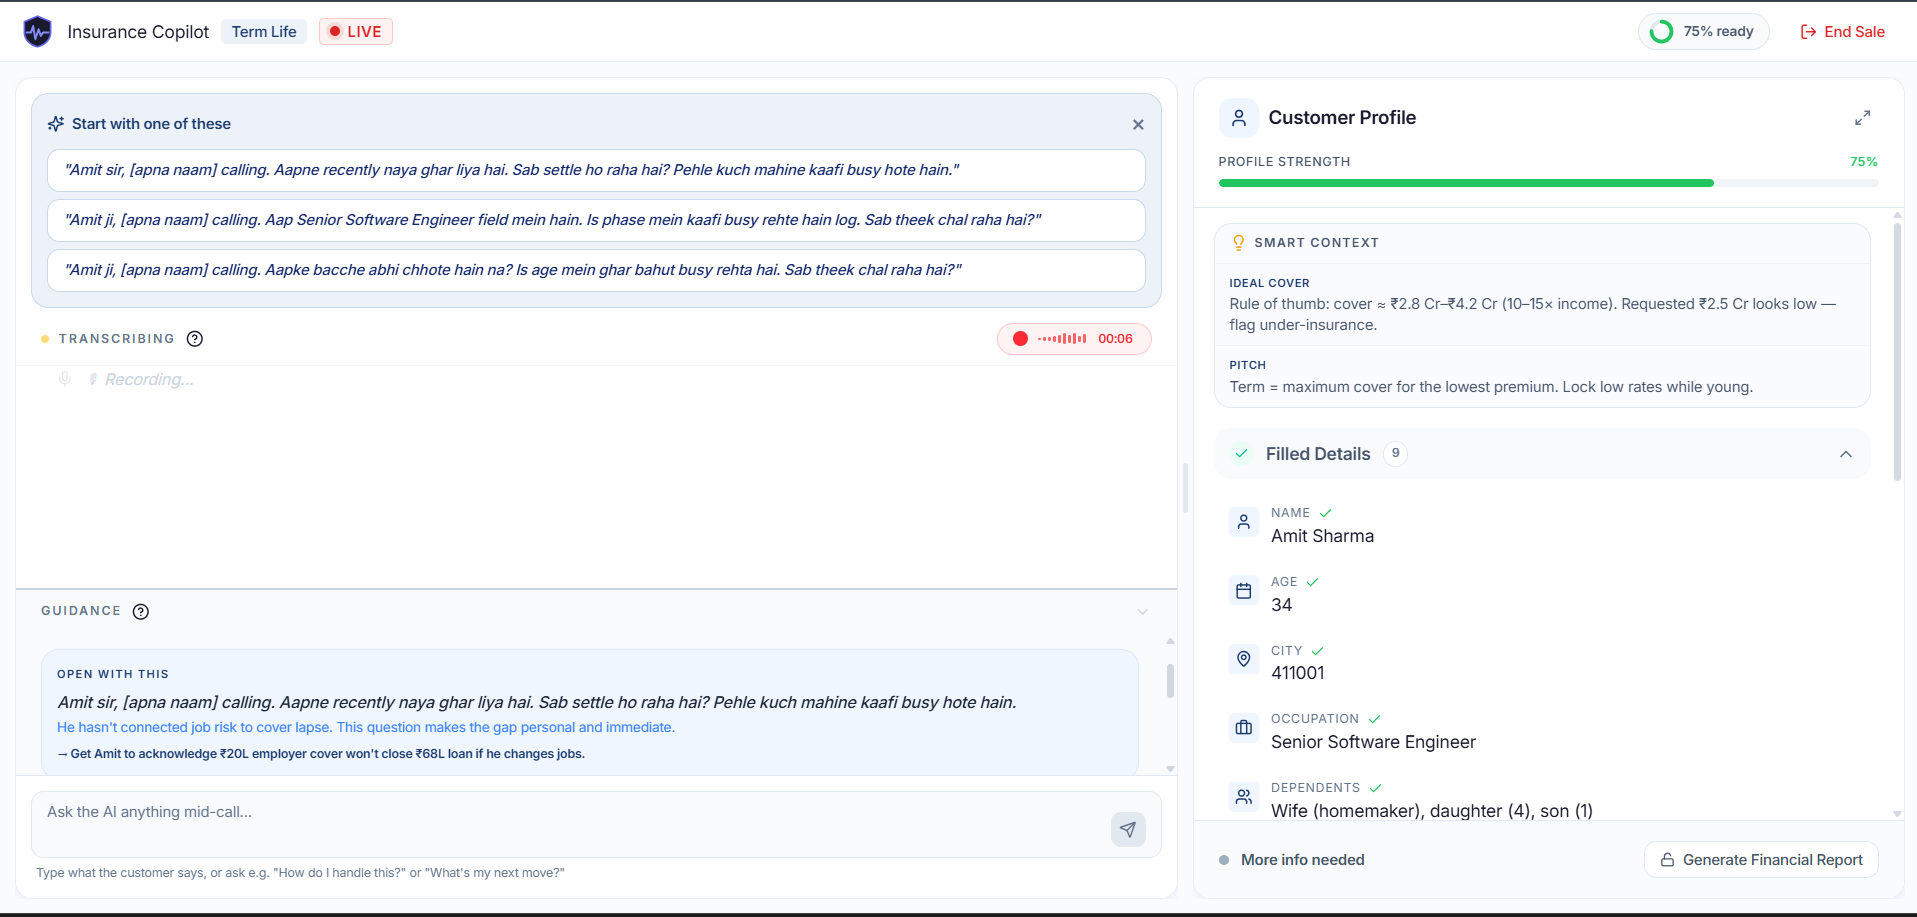Click the red recording timer pill 00:06
This screenshot has height=917, width=1917.
[1074, 339]
